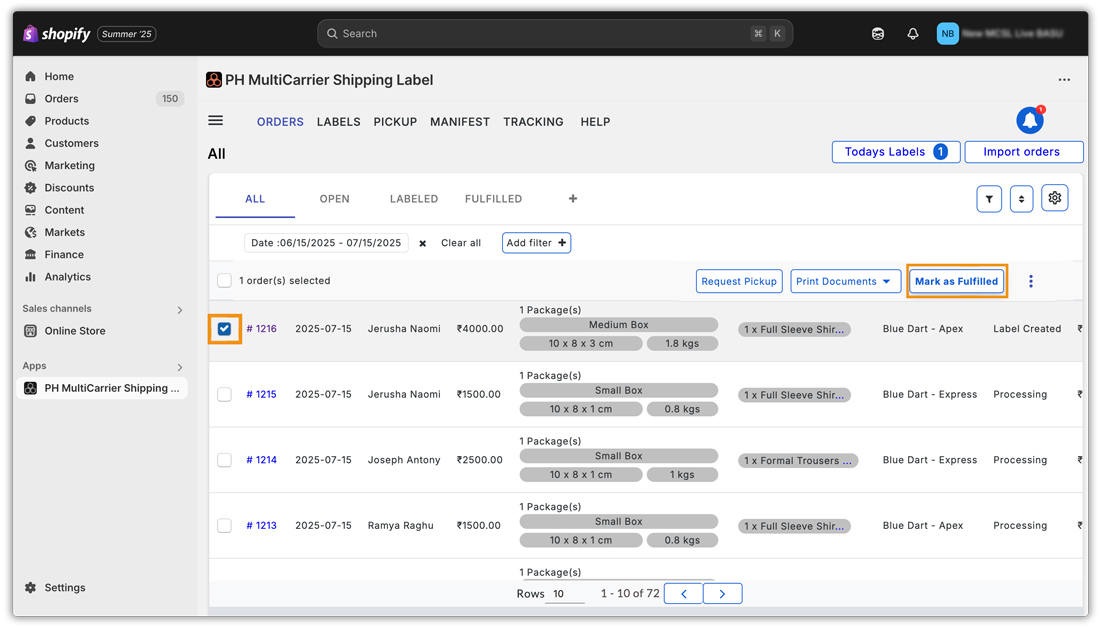Click the blue app notification bell
Viewport: 1100px width, 628px height.
point(1030,121)
